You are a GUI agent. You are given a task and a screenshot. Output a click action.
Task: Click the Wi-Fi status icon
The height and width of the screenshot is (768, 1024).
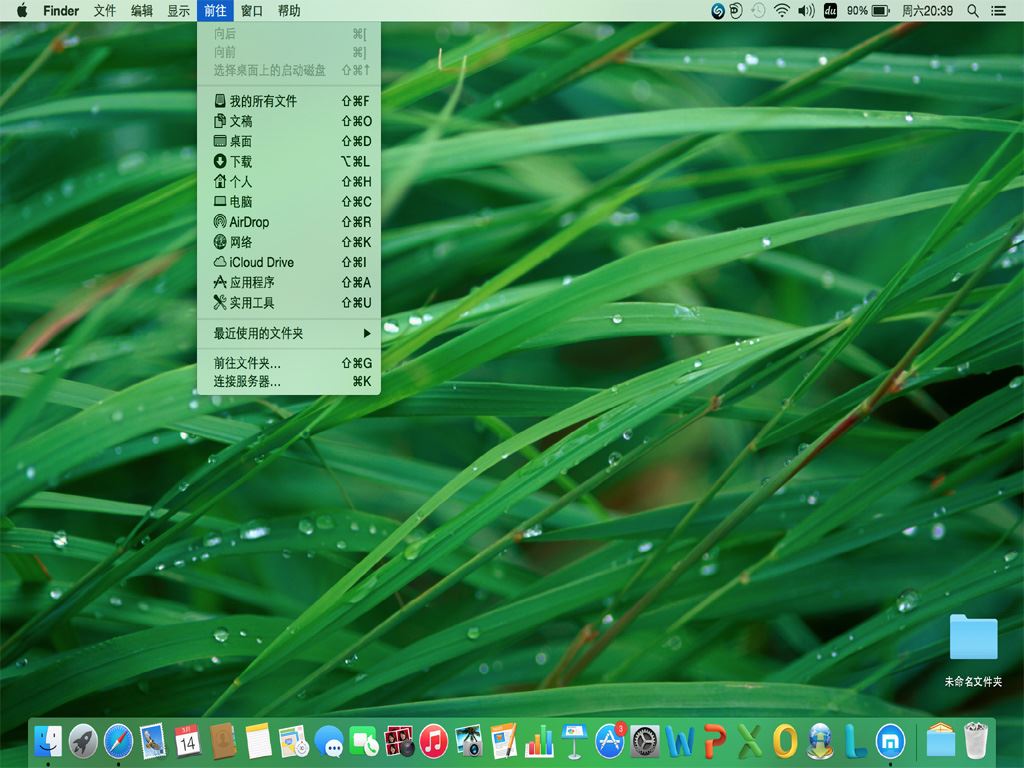click(780, 11)
